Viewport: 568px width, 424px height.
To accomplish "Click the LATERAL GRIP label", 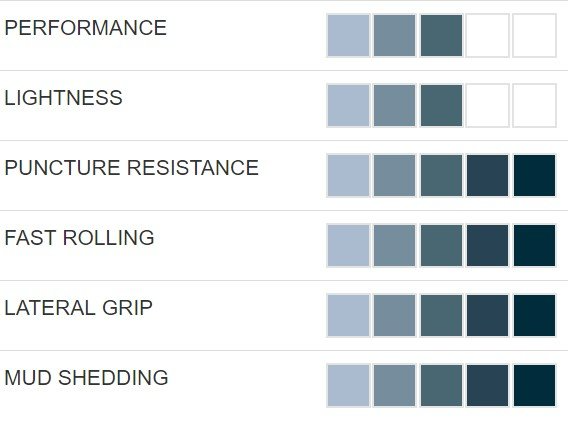I will coord(79,308).
